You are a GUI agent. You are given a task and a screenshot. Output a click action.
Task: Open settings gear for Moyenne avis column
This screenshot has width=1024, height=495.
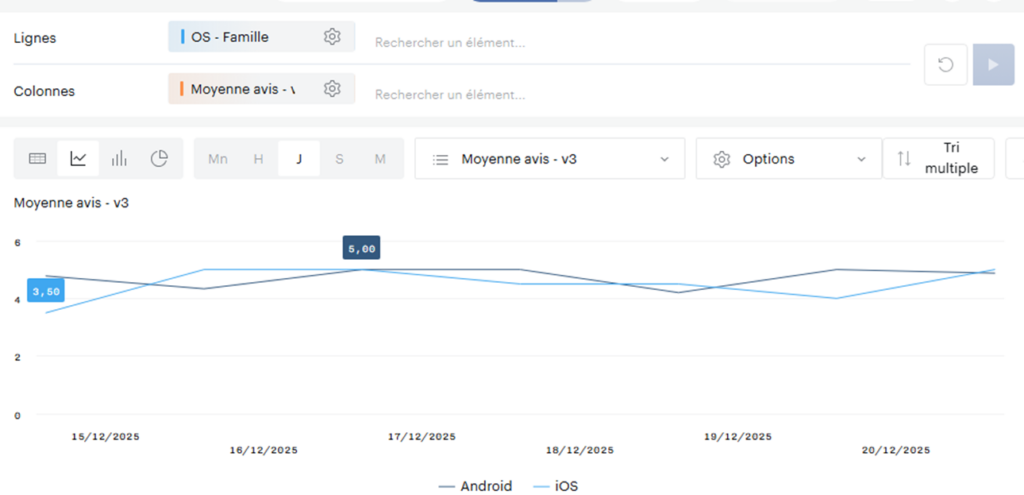click(332, 89)
